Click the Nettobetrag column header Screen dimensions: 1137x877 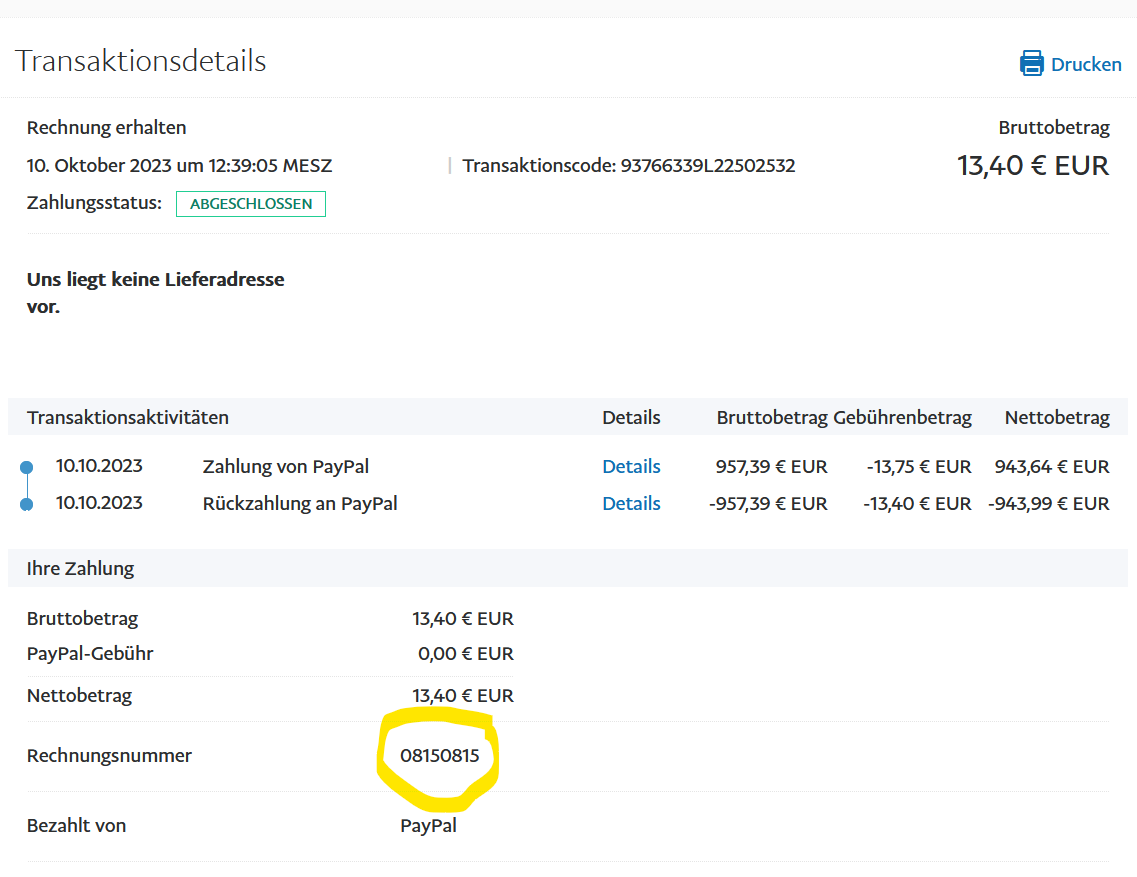pyautogui.click(x=1056, y=417)
